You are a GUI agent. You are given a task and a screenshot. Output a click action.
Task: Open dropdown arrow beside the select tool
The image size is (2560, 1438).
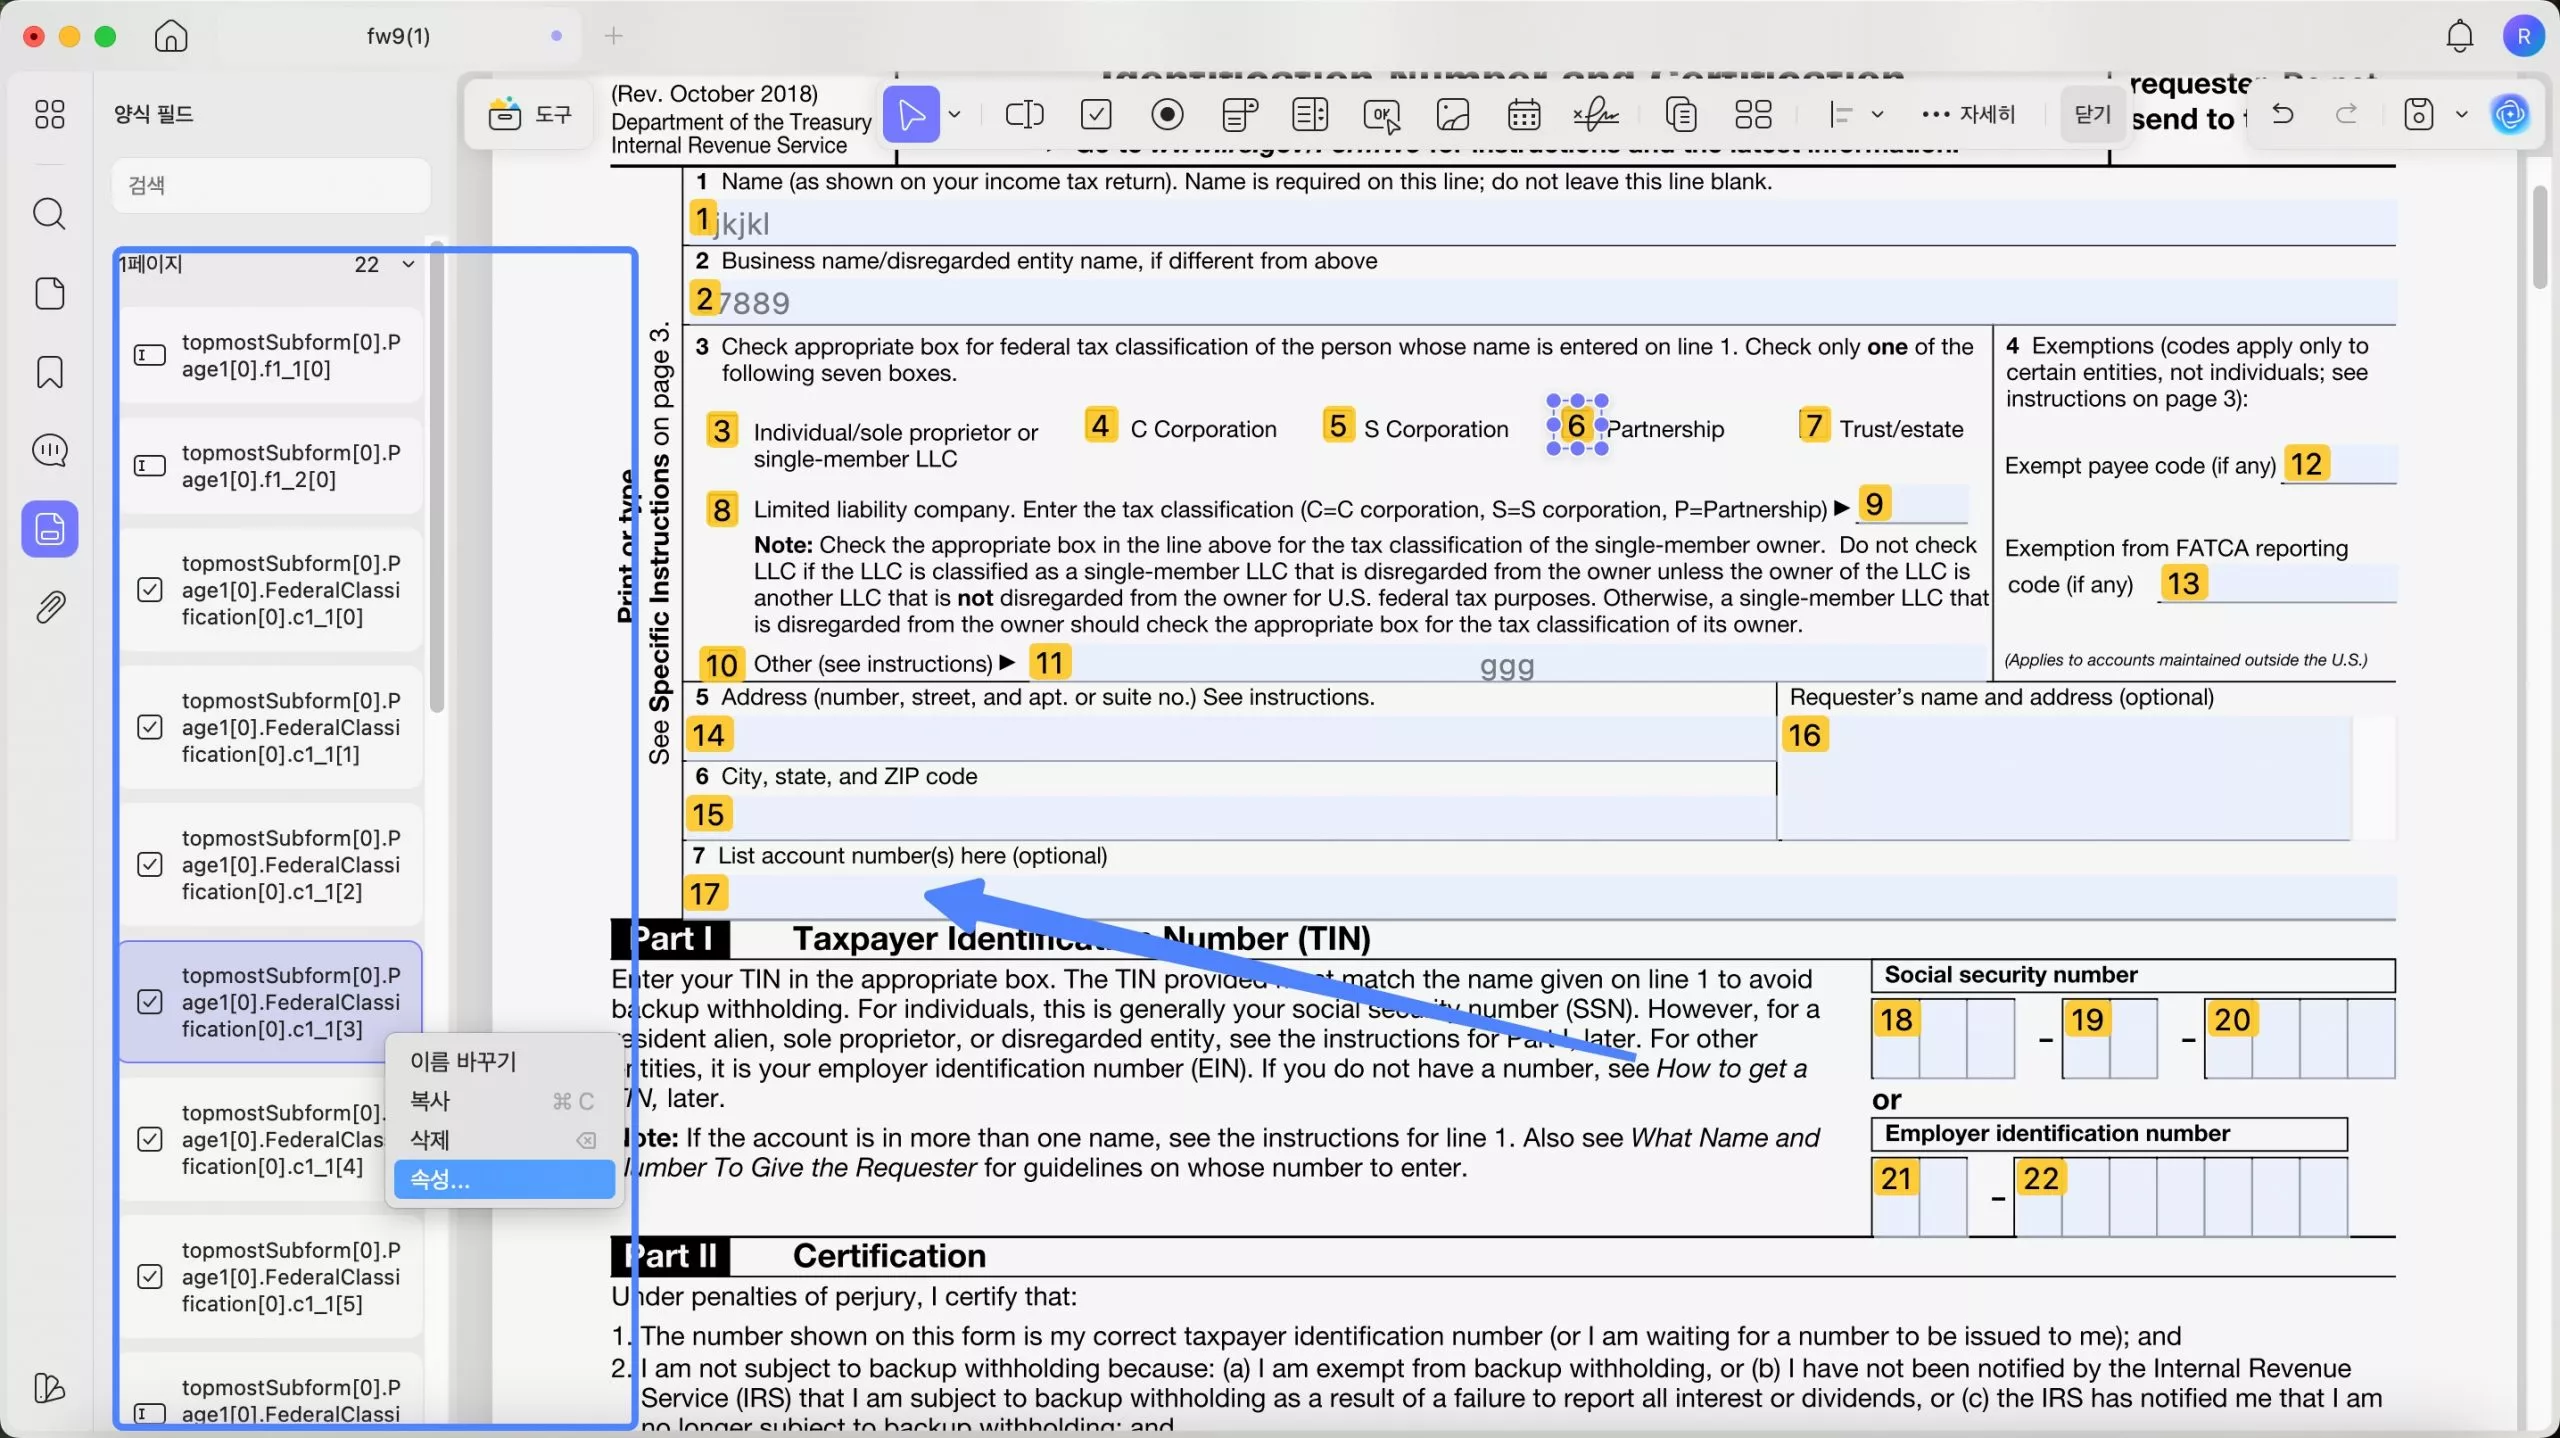[954, 114]
